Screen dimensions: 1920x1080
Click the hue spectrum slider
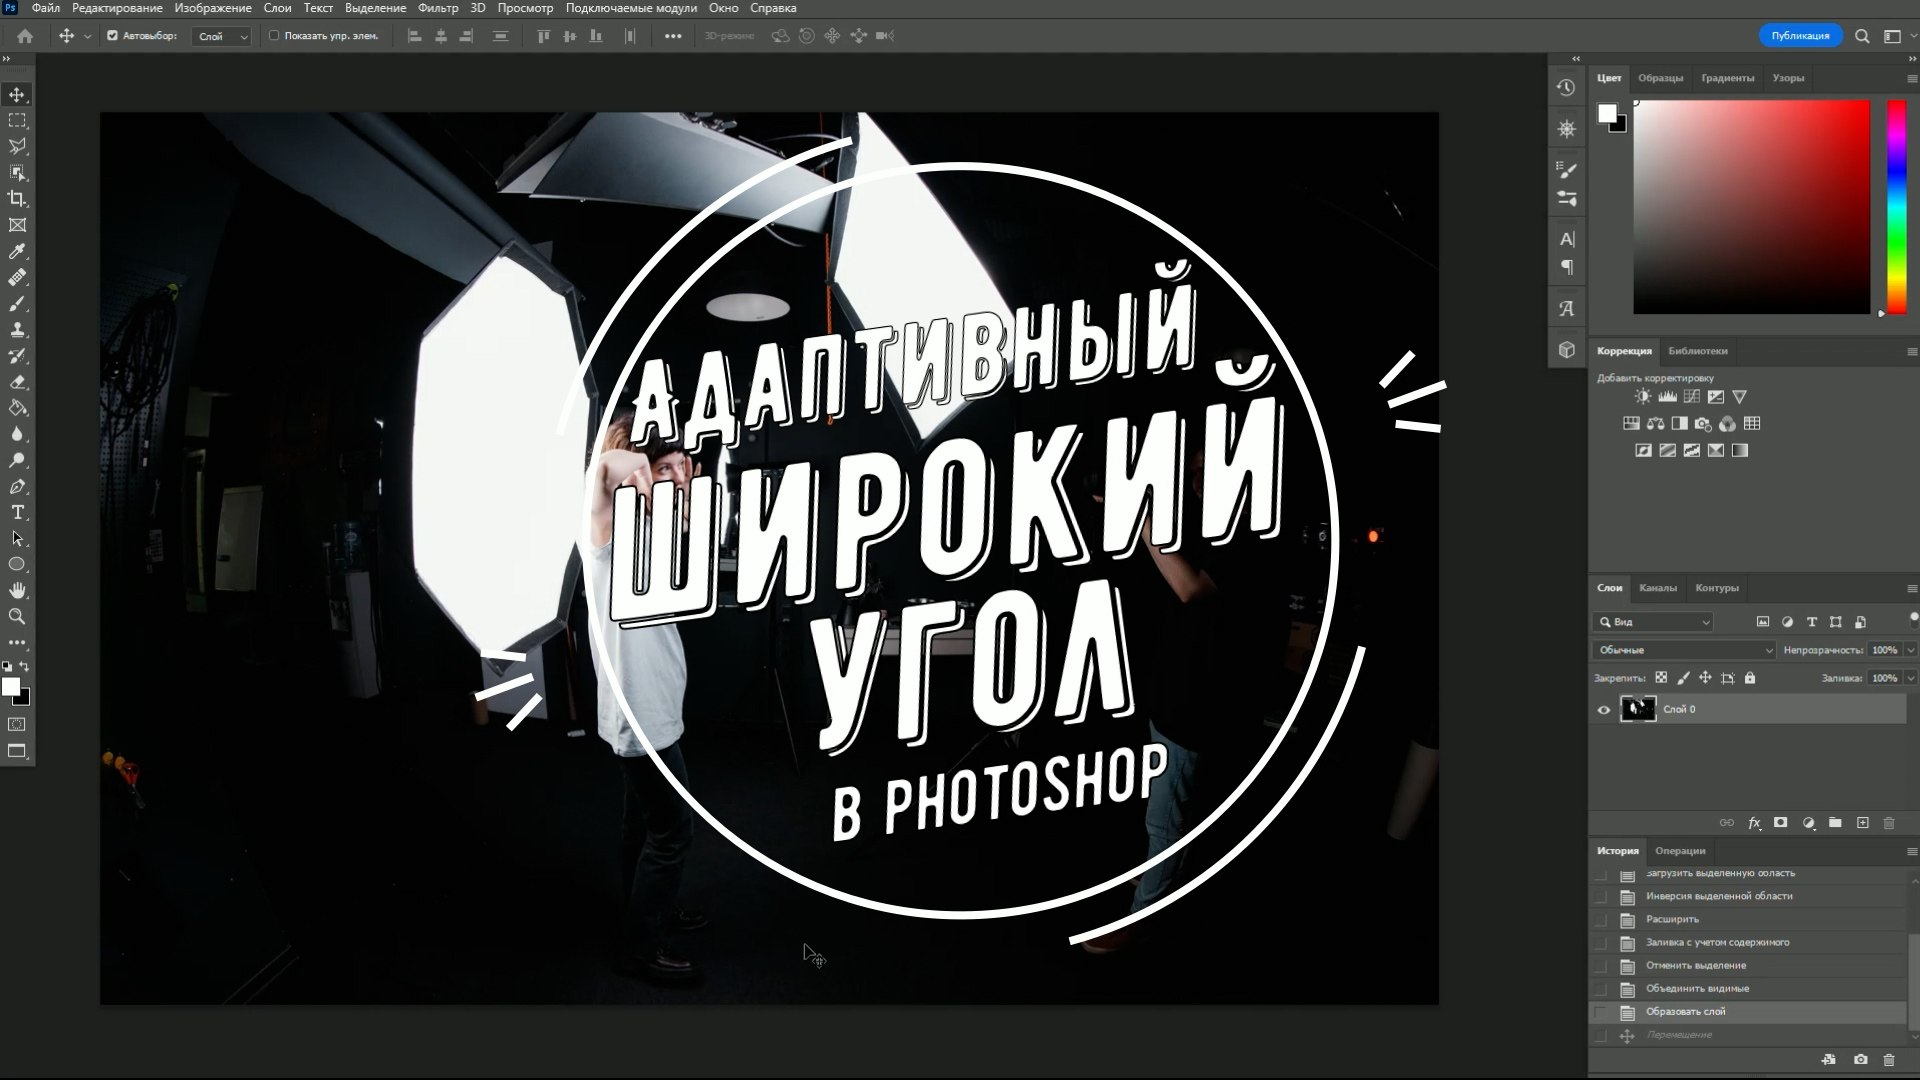click(1896, 207)
